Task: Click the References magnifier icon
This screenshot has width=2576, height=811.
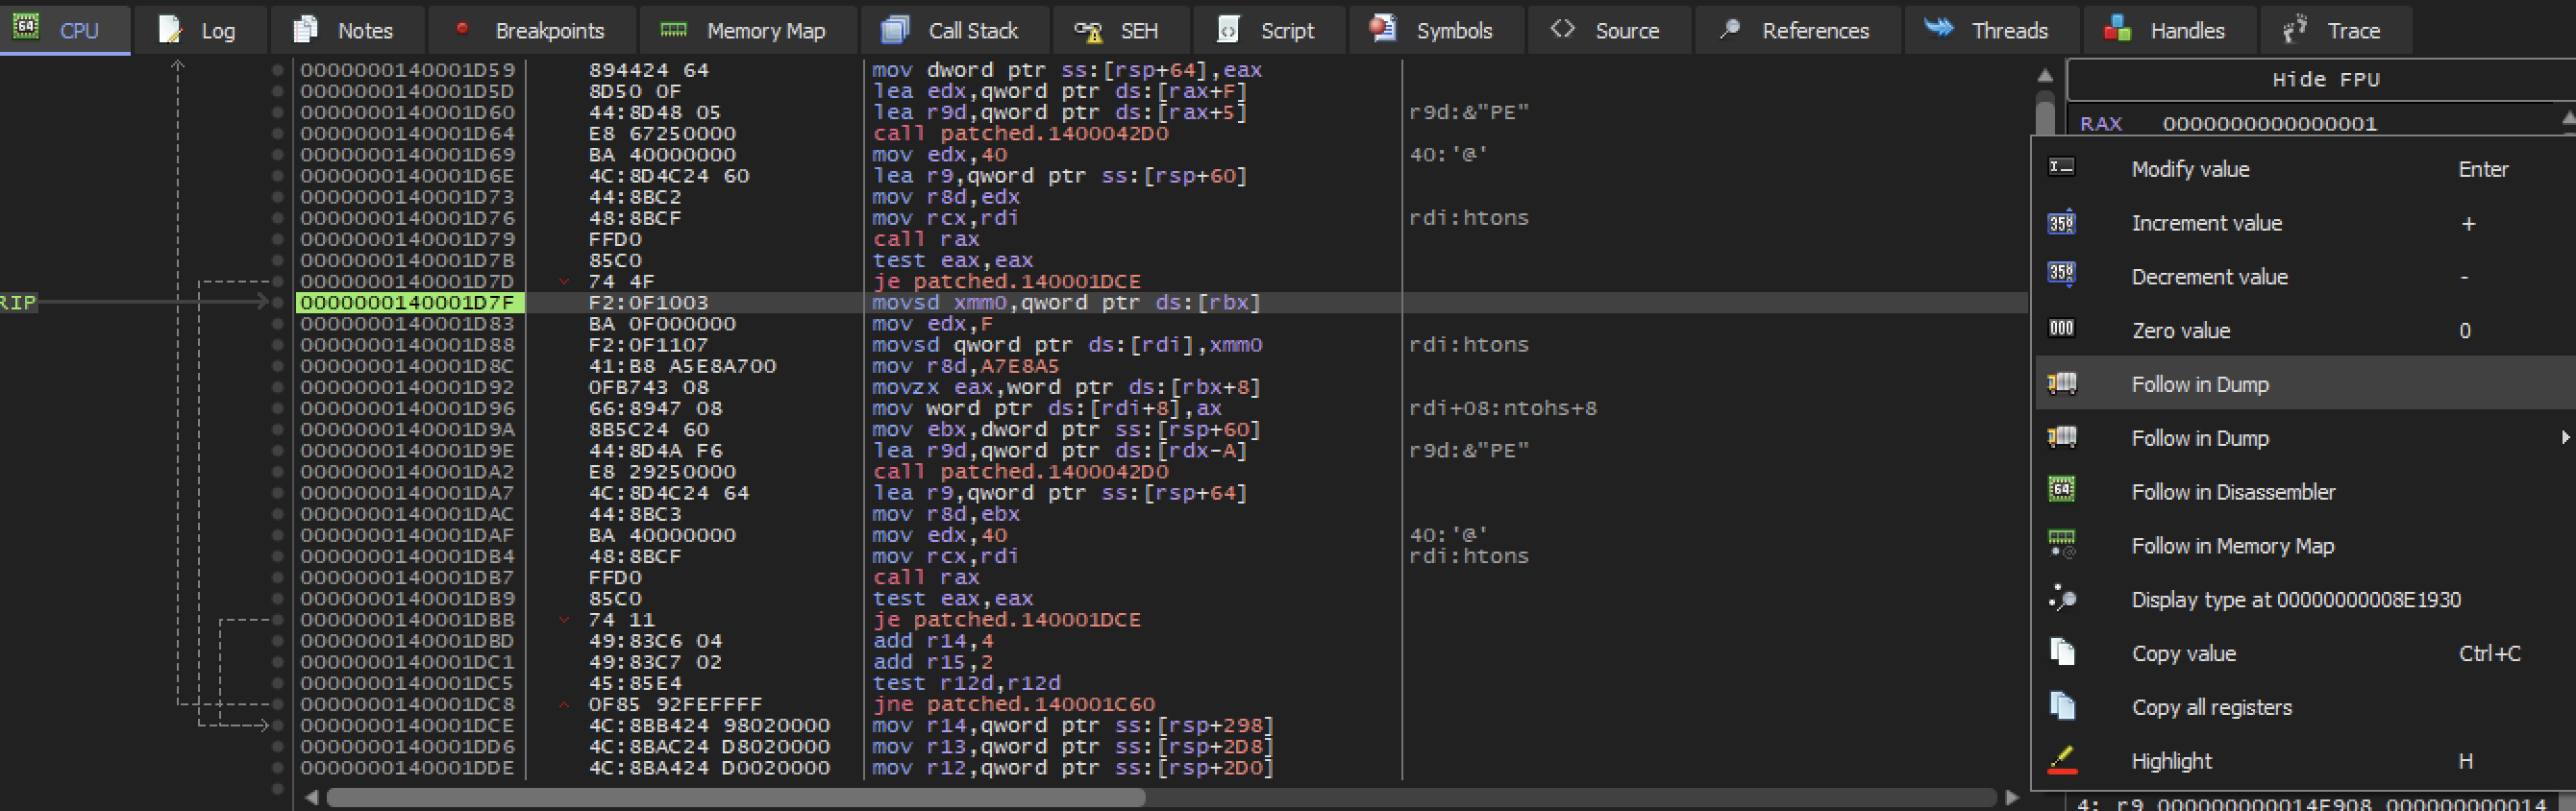Action: coord(1729,29)
